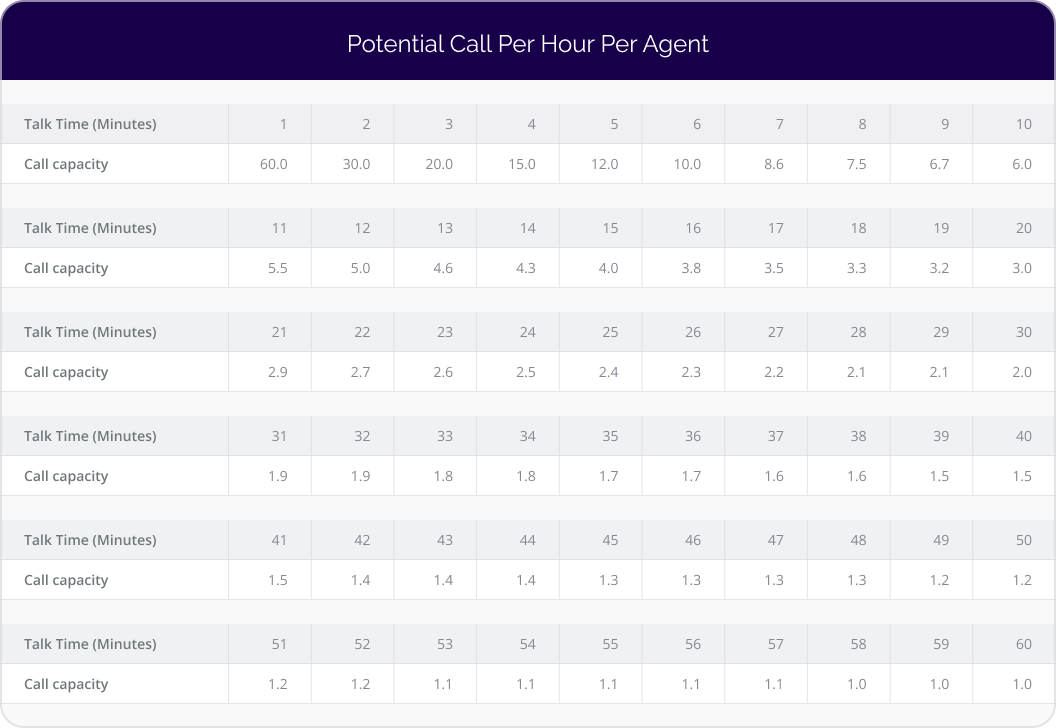Click the 'Potential Call Per Hour Per Agent' title
The image size is (1056, 728).
527,44
